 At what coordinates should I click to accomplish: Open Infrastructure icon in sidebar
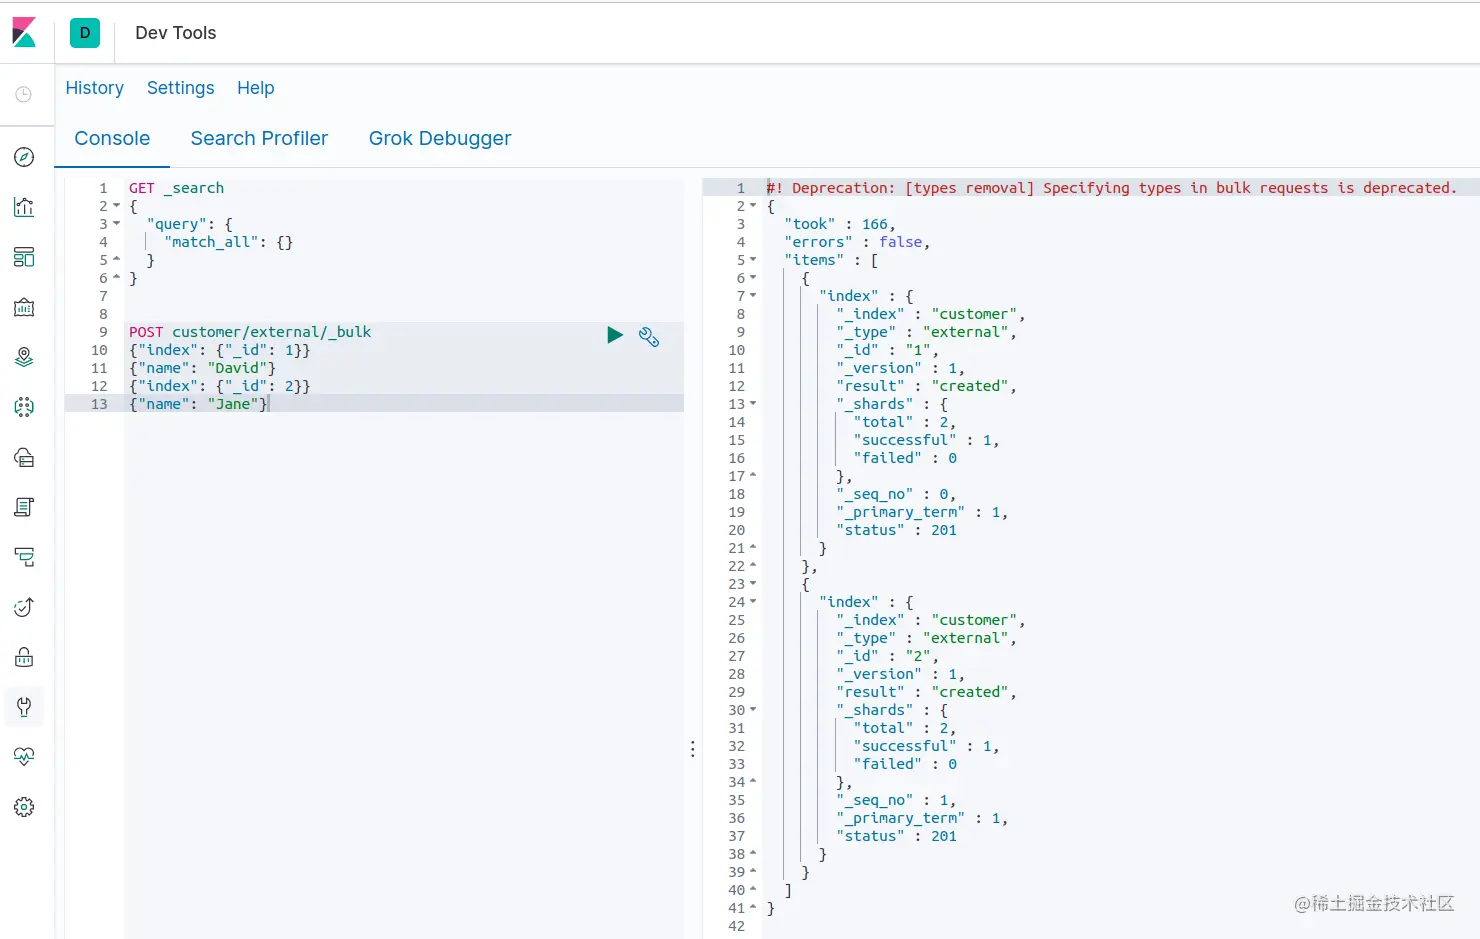coord(24,457)
